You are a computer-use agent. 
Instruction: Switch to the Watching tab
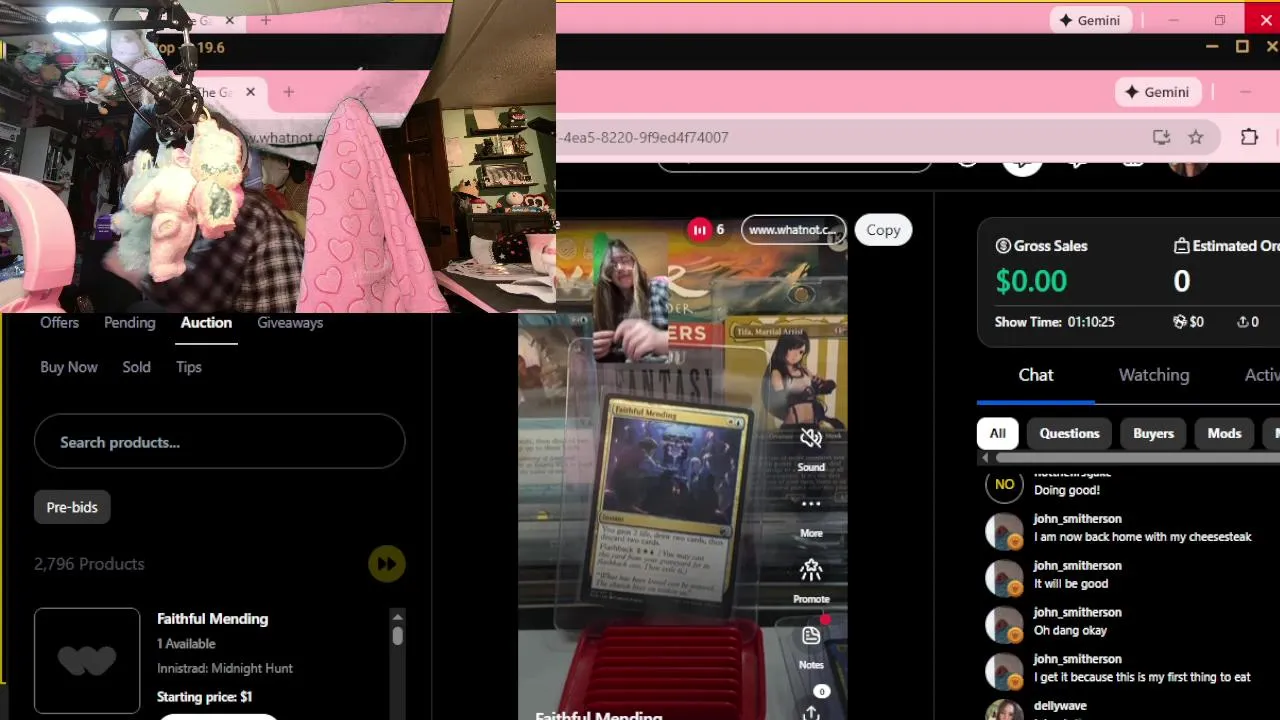(x=1154, y=375)
